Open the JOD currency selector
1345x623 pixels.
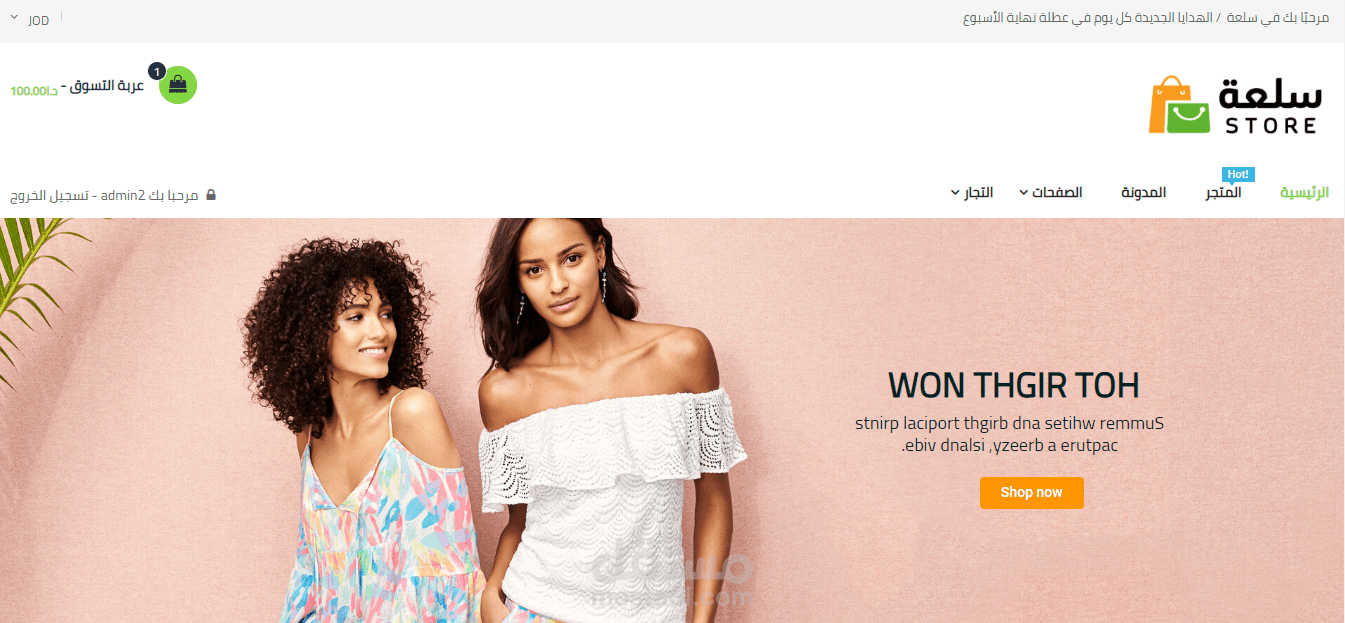(31, 20)
